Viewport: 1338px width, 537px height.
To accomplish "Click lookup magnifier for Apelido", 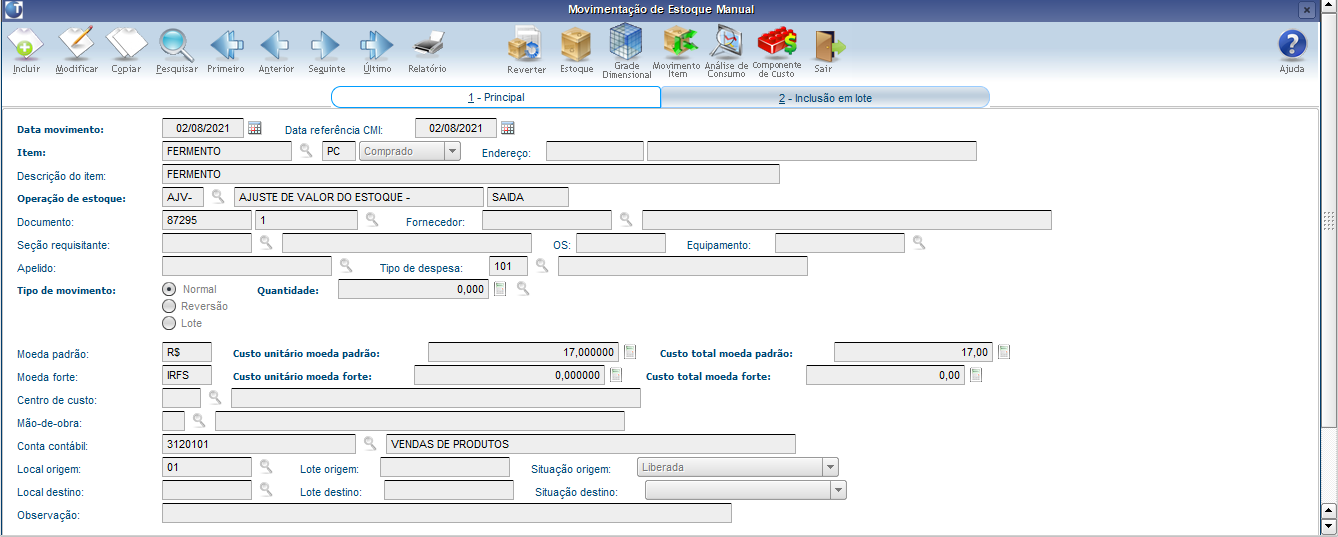I will tap(346, 265).
